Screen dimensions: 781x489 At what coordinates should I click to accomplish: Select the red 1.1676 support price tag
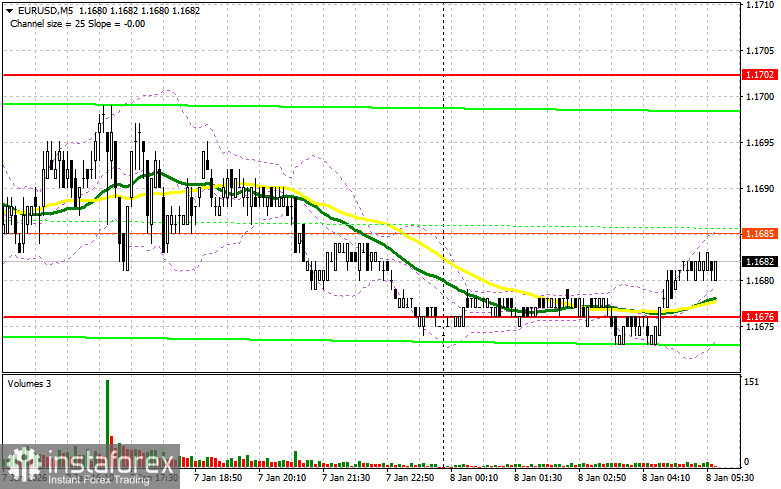click(759, 316)
